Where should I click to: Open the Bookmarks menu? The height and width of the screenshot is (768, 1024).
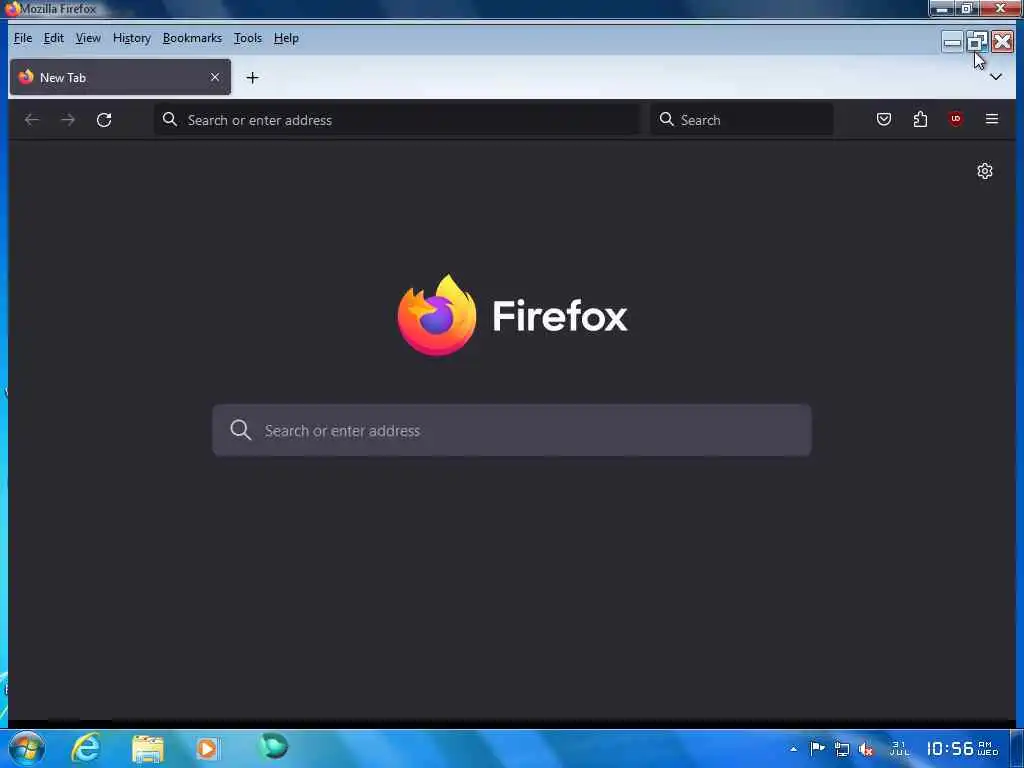pyautogui.click(x=192, y=38)
